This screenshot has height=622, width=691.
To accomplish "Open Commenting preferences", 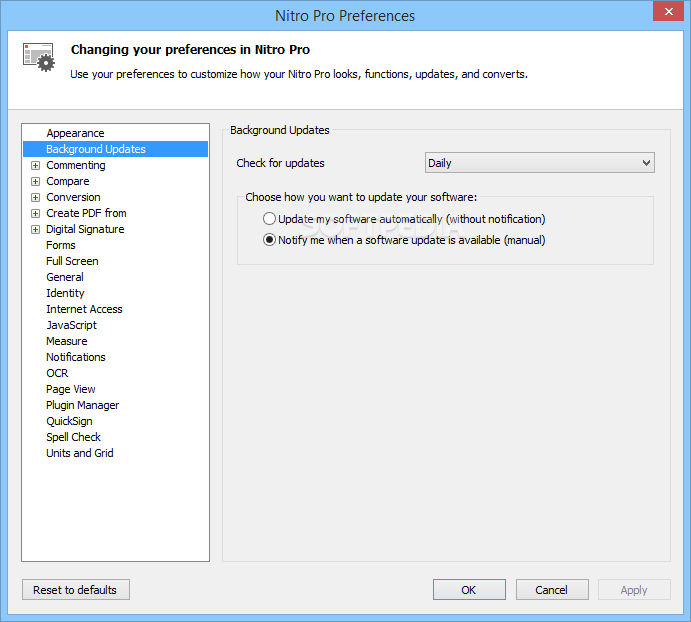I will click(x=76, y=165).
